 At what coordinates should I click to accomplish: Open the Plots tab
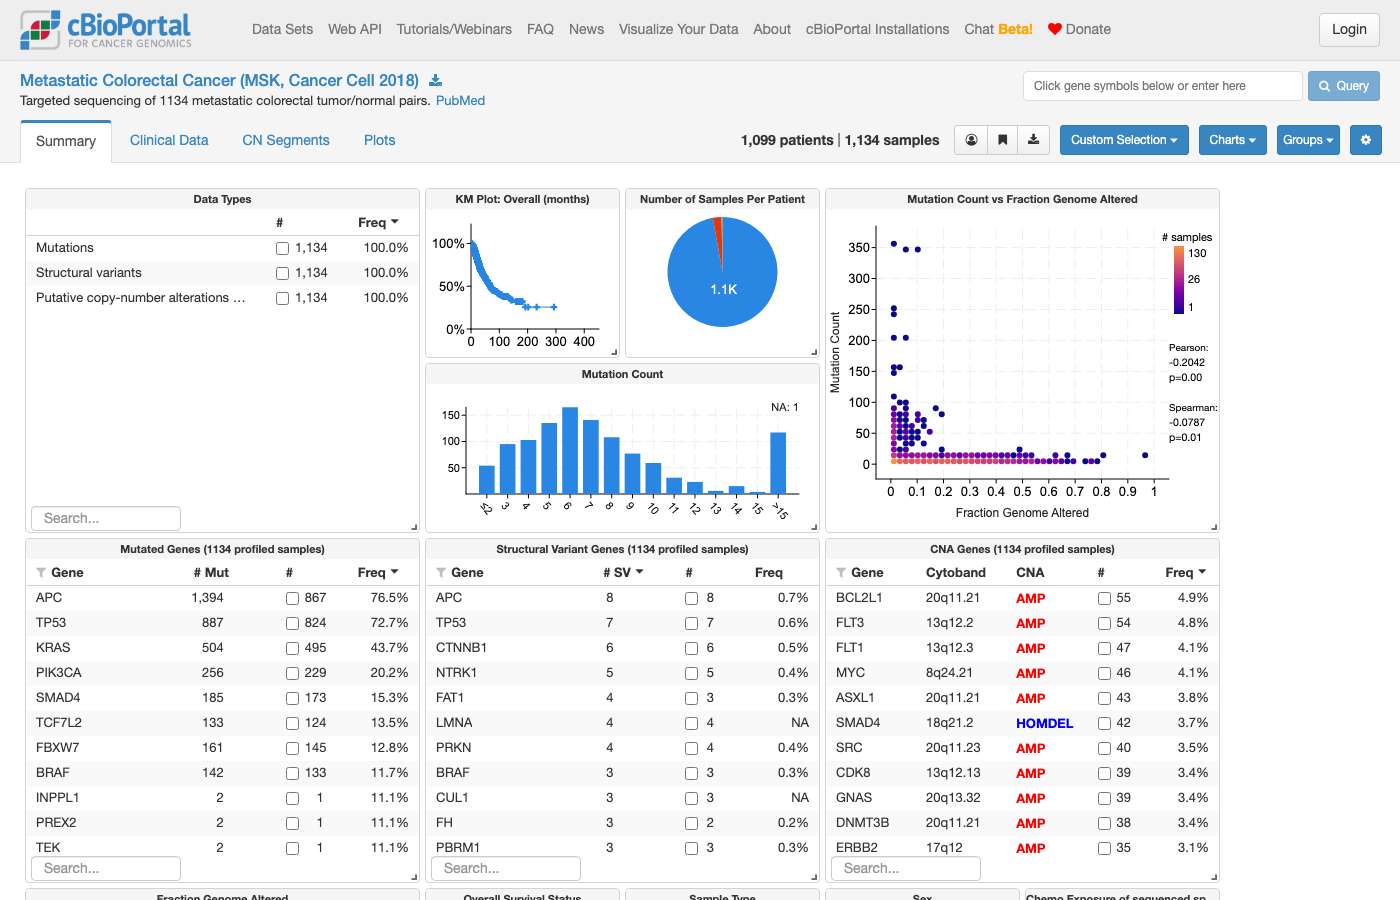[379, 140]
